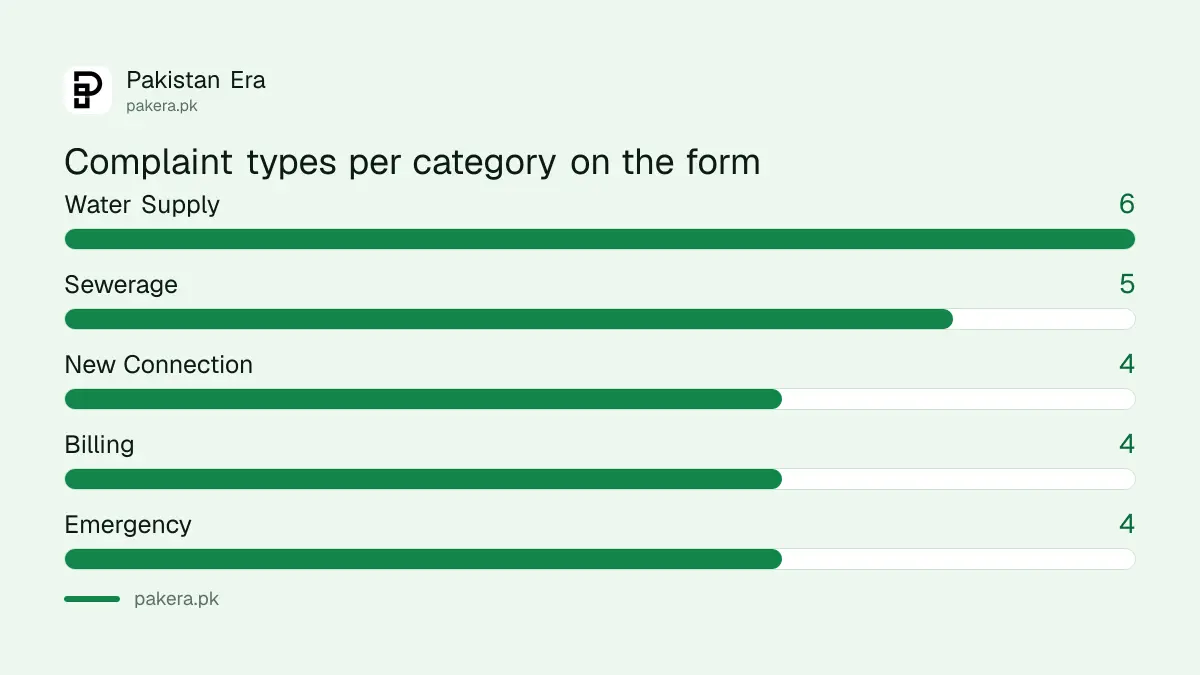Click the Water Supply label

(x=142, y=205)
